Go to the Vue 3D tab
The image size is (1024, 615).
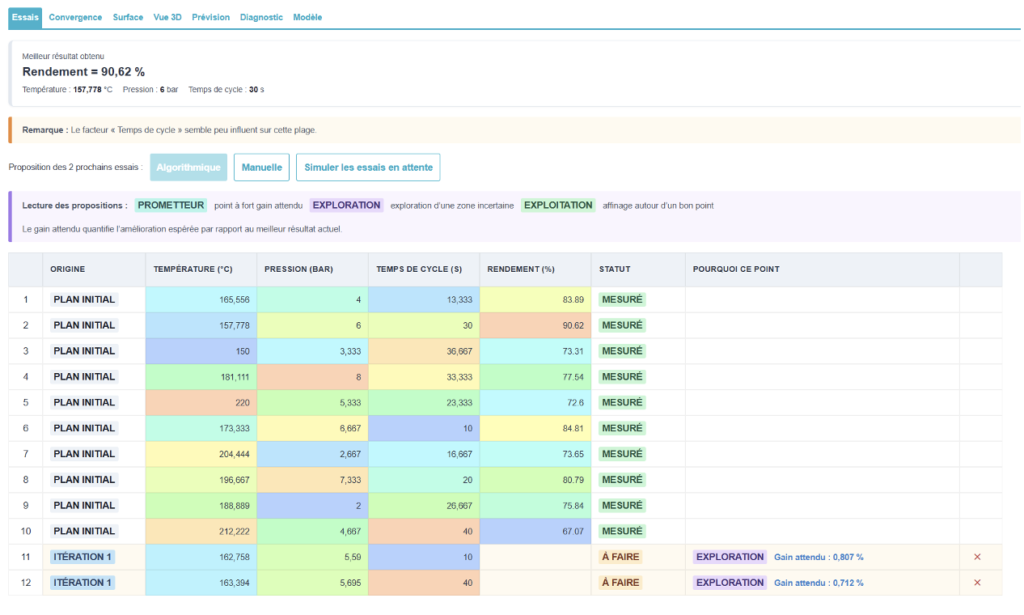[x=167, y=17]
